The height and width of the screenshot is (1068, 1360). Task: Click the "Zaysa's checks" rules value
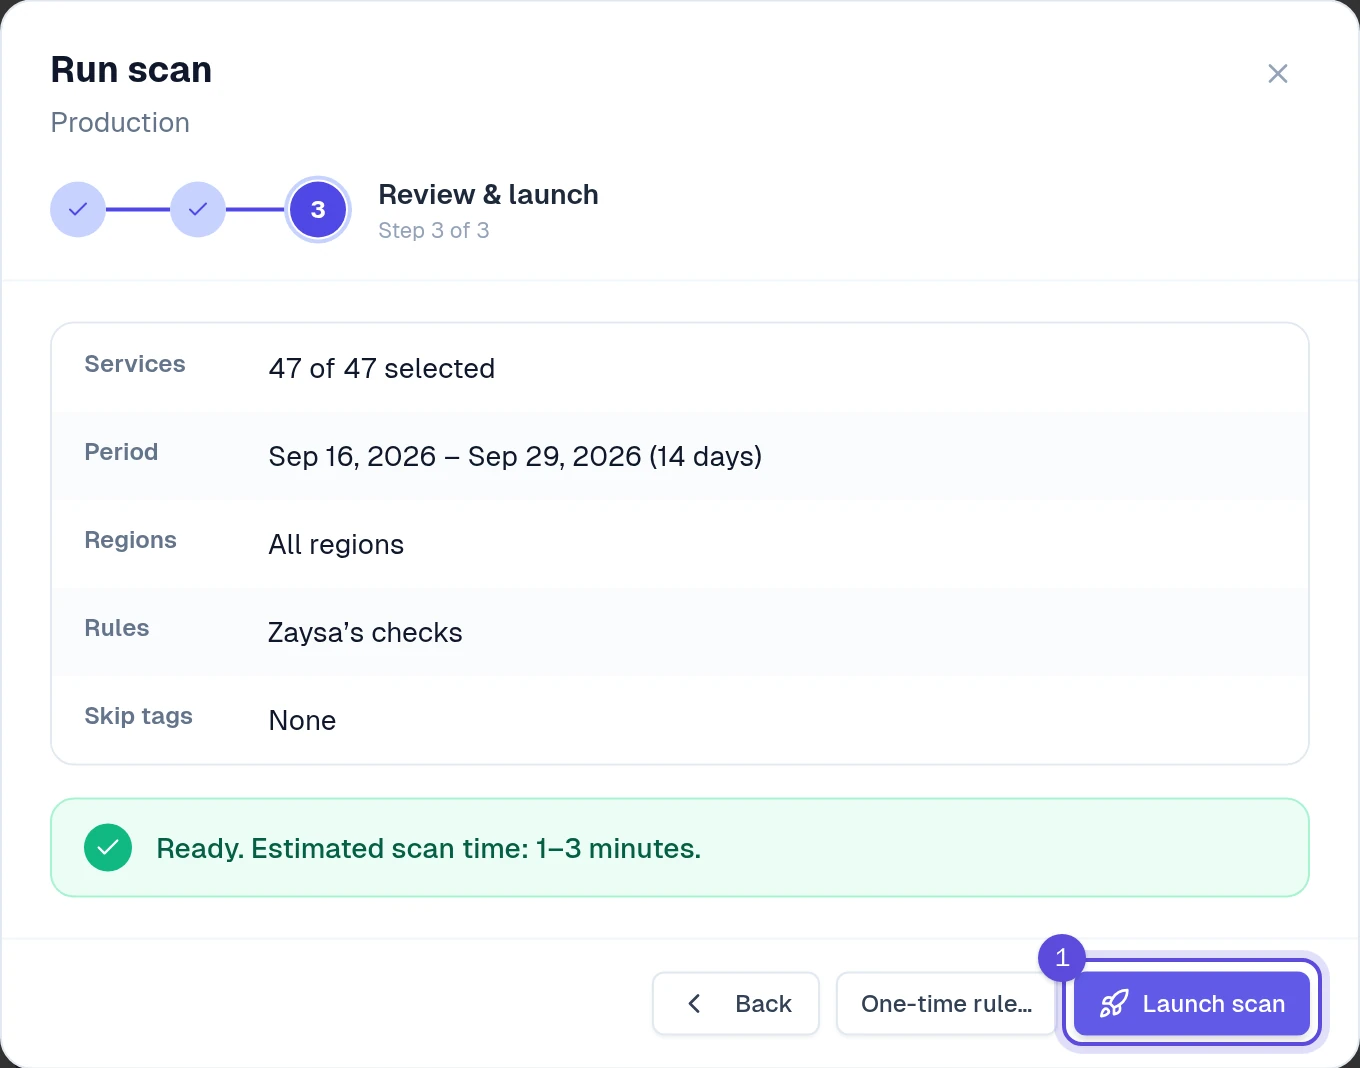point(365,632)
